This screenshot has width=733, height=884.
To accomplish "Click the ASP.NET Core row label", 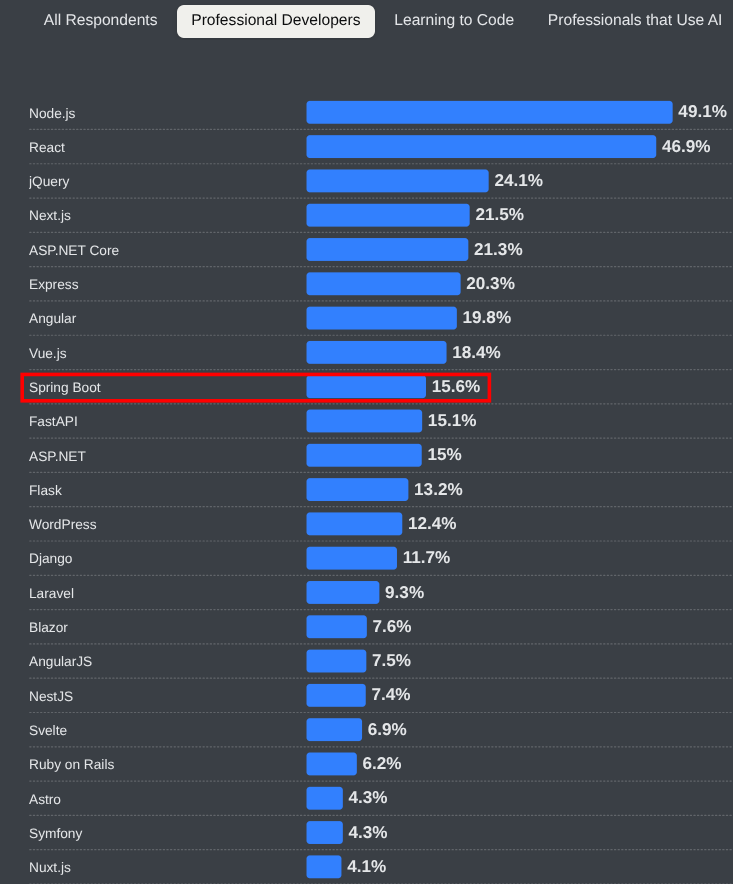I will [x=74, y=250].
